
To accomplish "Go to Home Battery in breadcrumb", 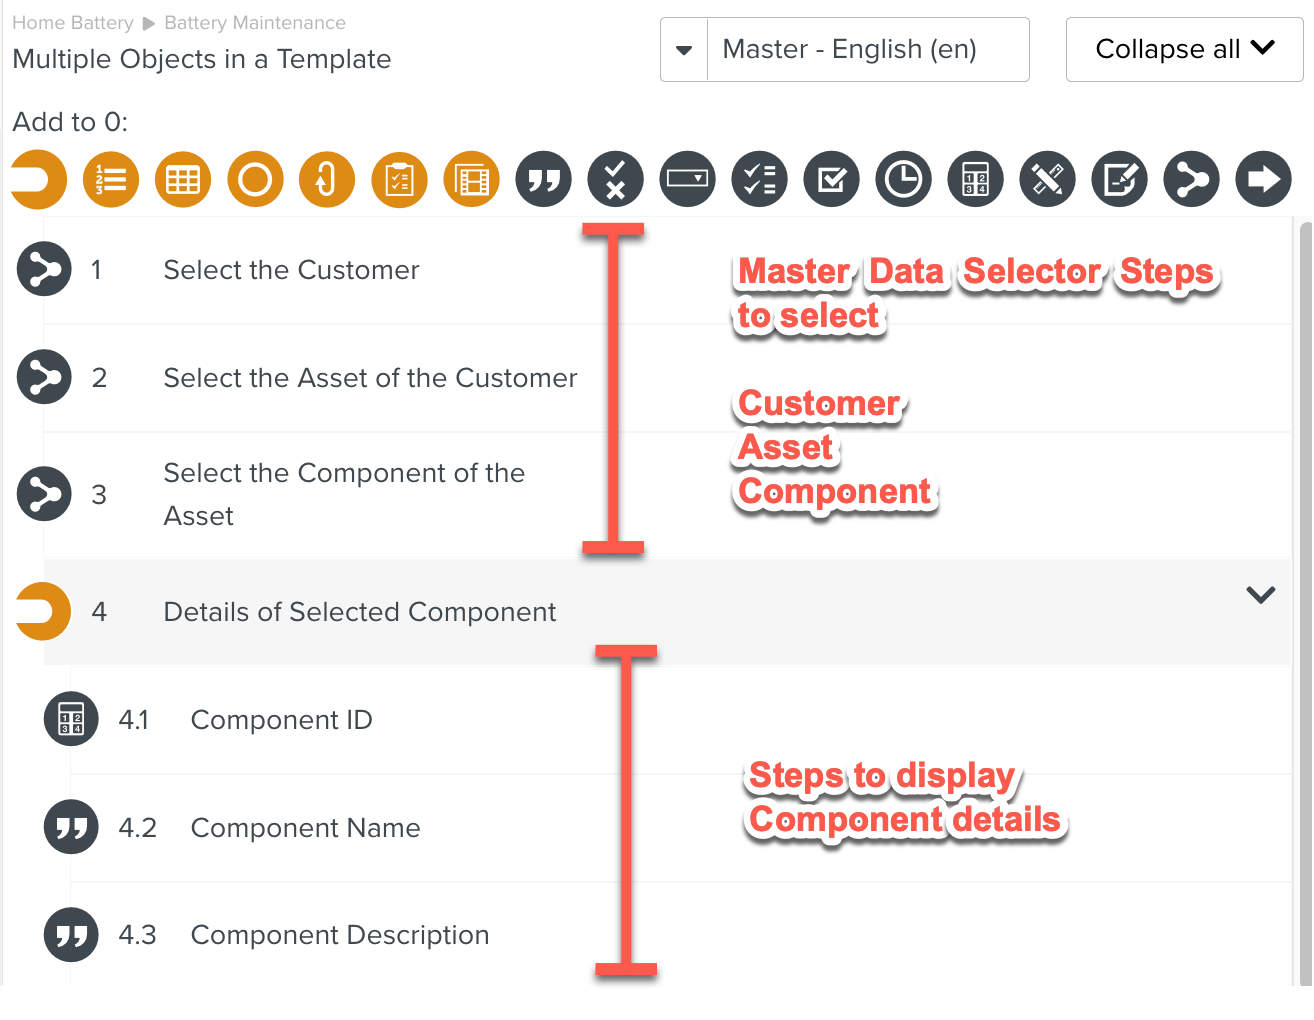I will click(72, 23).
